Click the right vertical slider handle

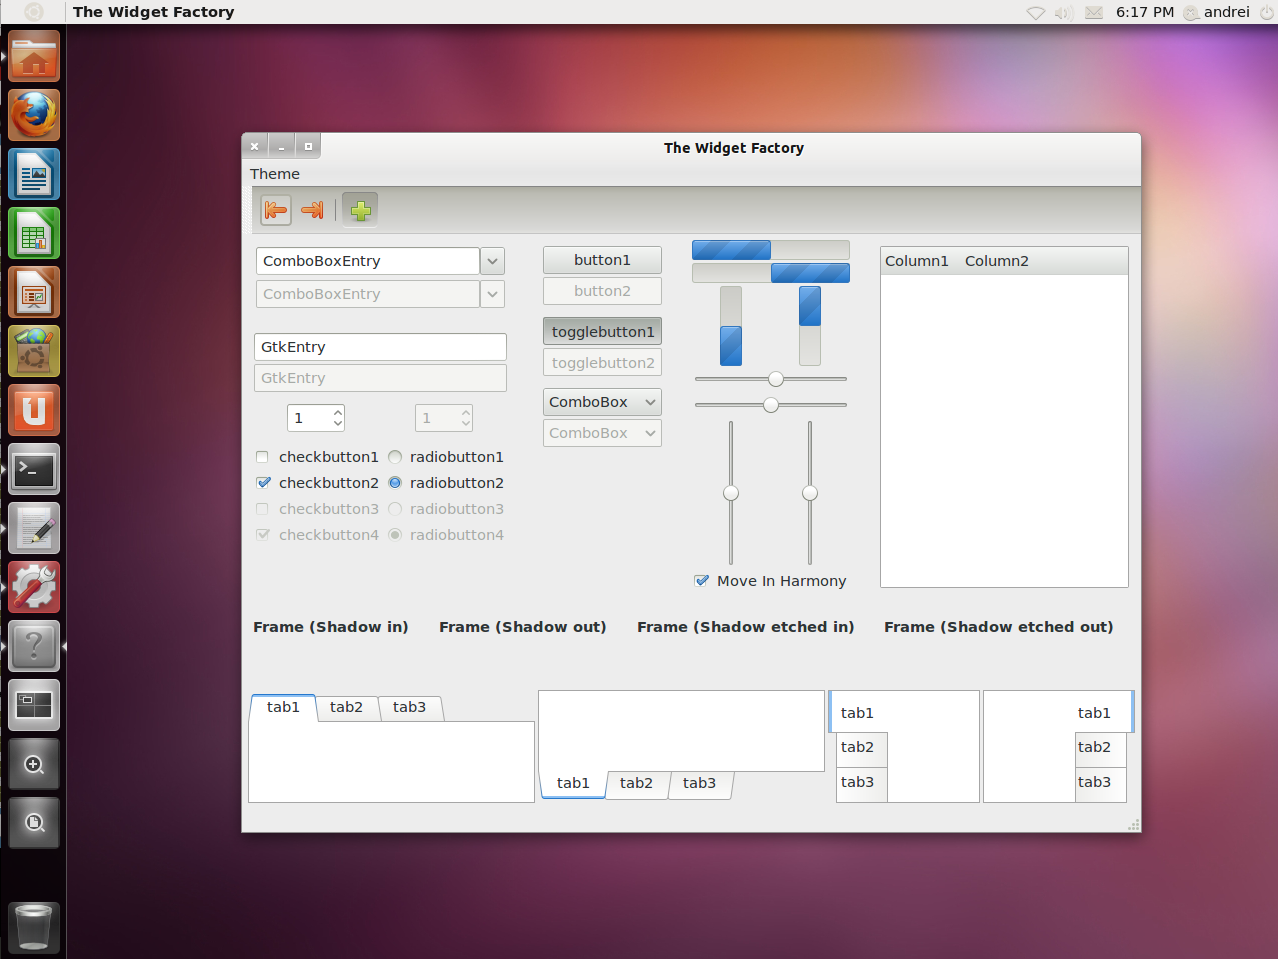810,493
